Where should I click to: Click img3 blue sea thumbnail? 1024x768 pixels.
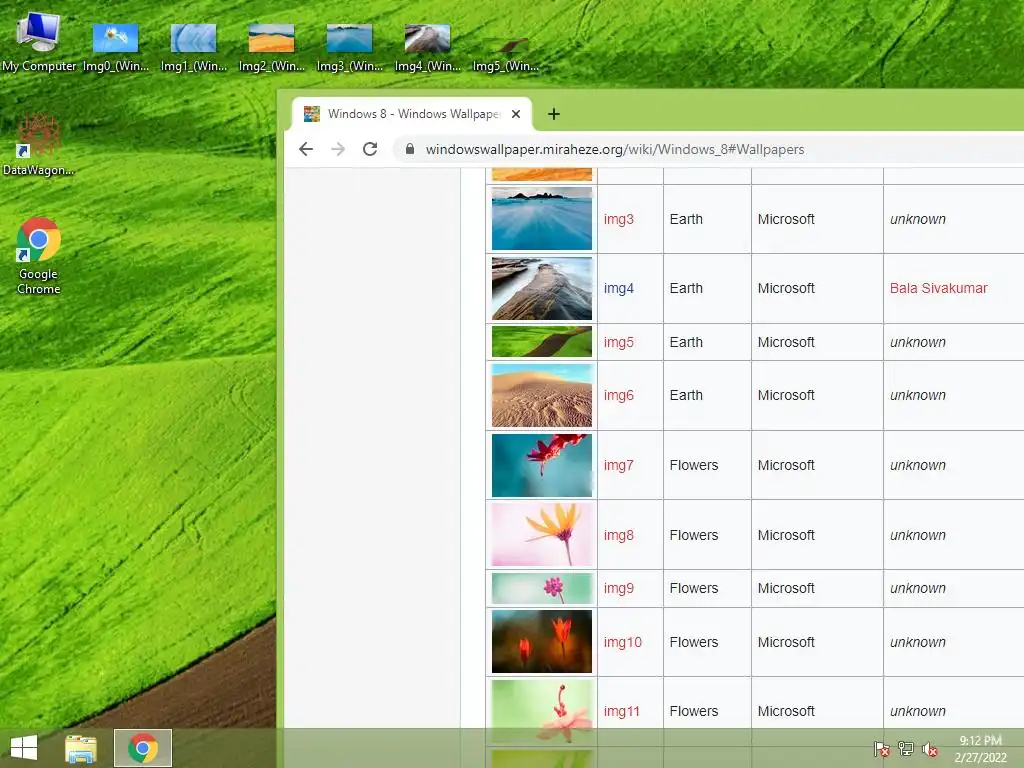(541, 219)
